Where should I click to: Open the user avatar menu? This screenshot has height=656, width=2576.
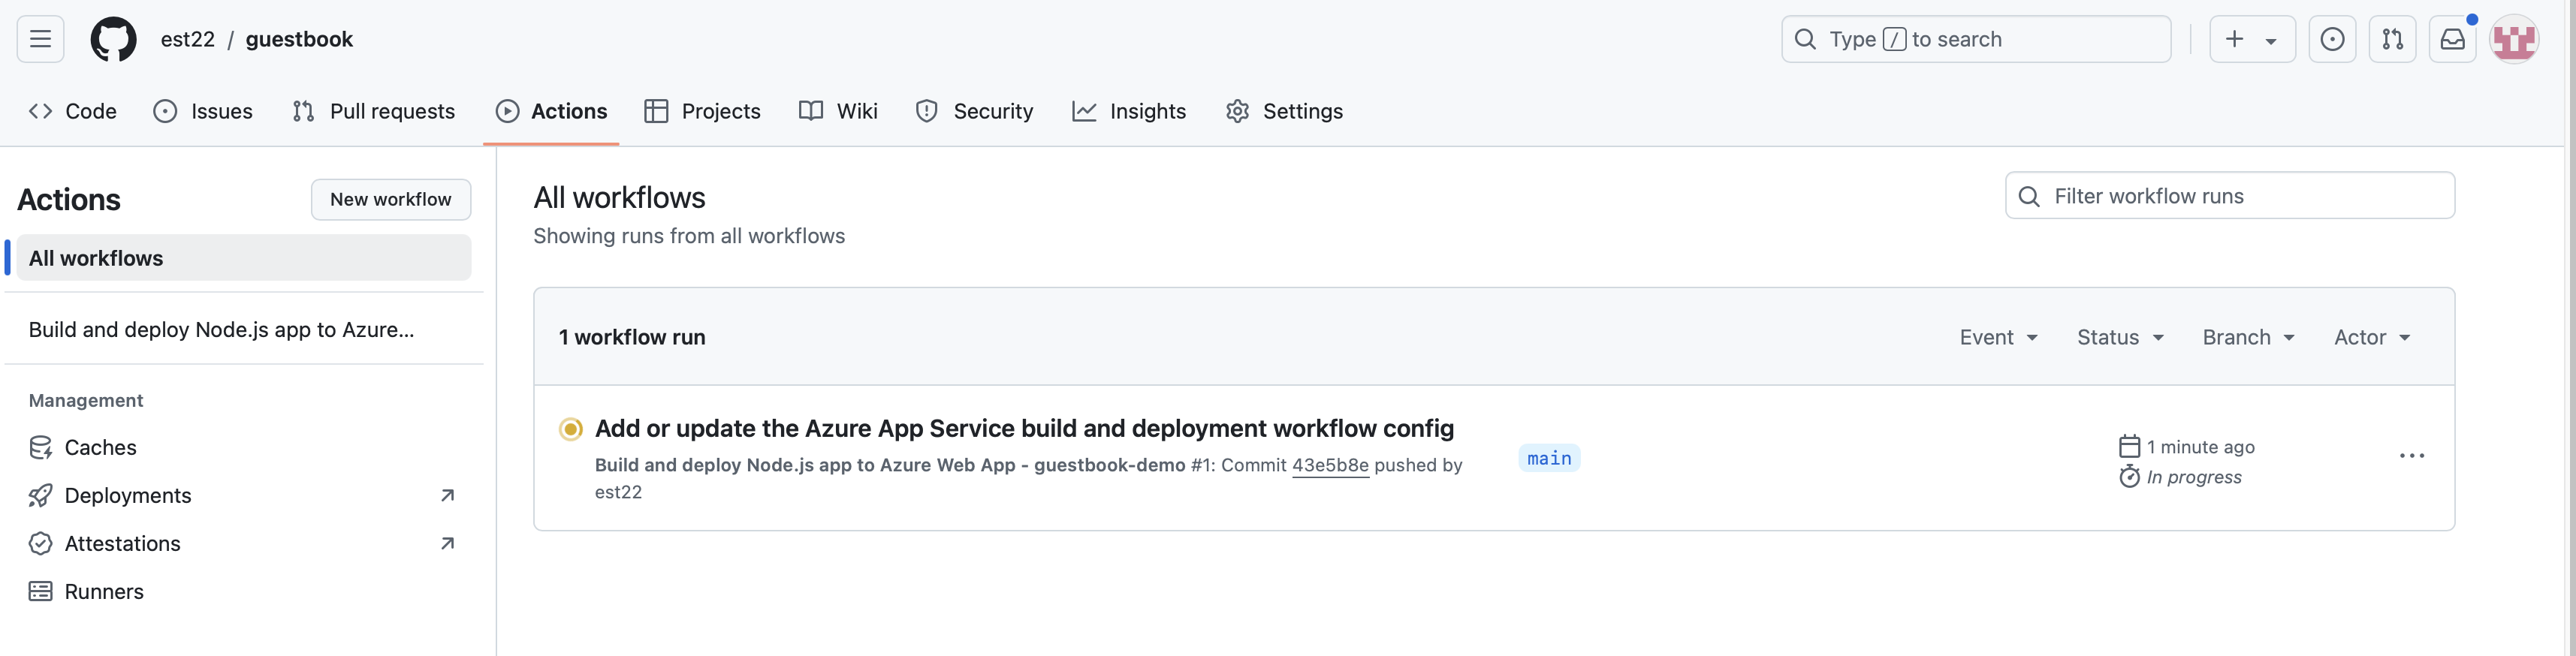[2513, 39]
